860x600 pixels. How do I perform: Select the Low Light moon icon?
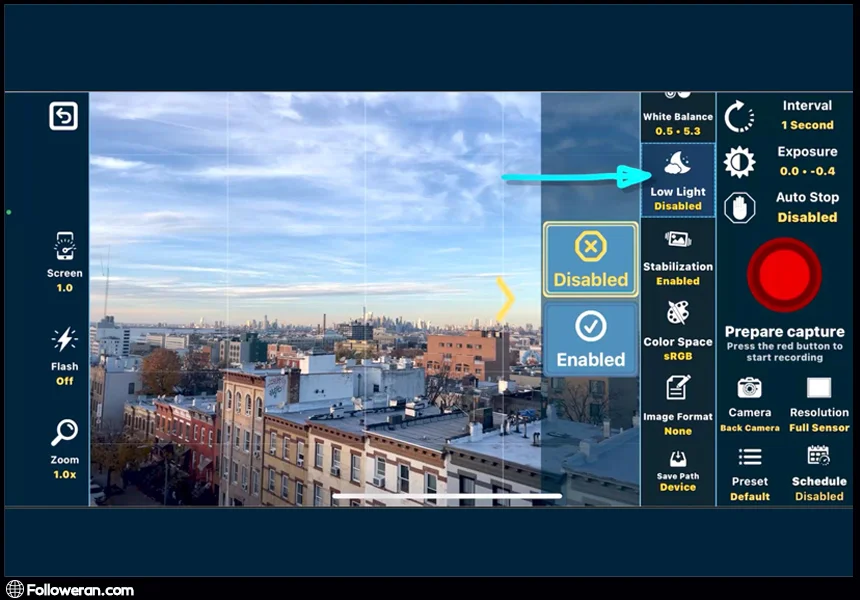click(x=678, y=164)
